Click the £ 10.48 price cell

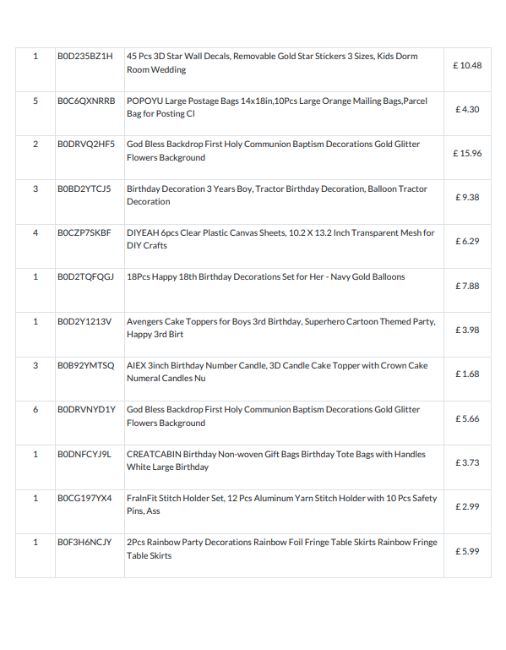tap(467, 65)
